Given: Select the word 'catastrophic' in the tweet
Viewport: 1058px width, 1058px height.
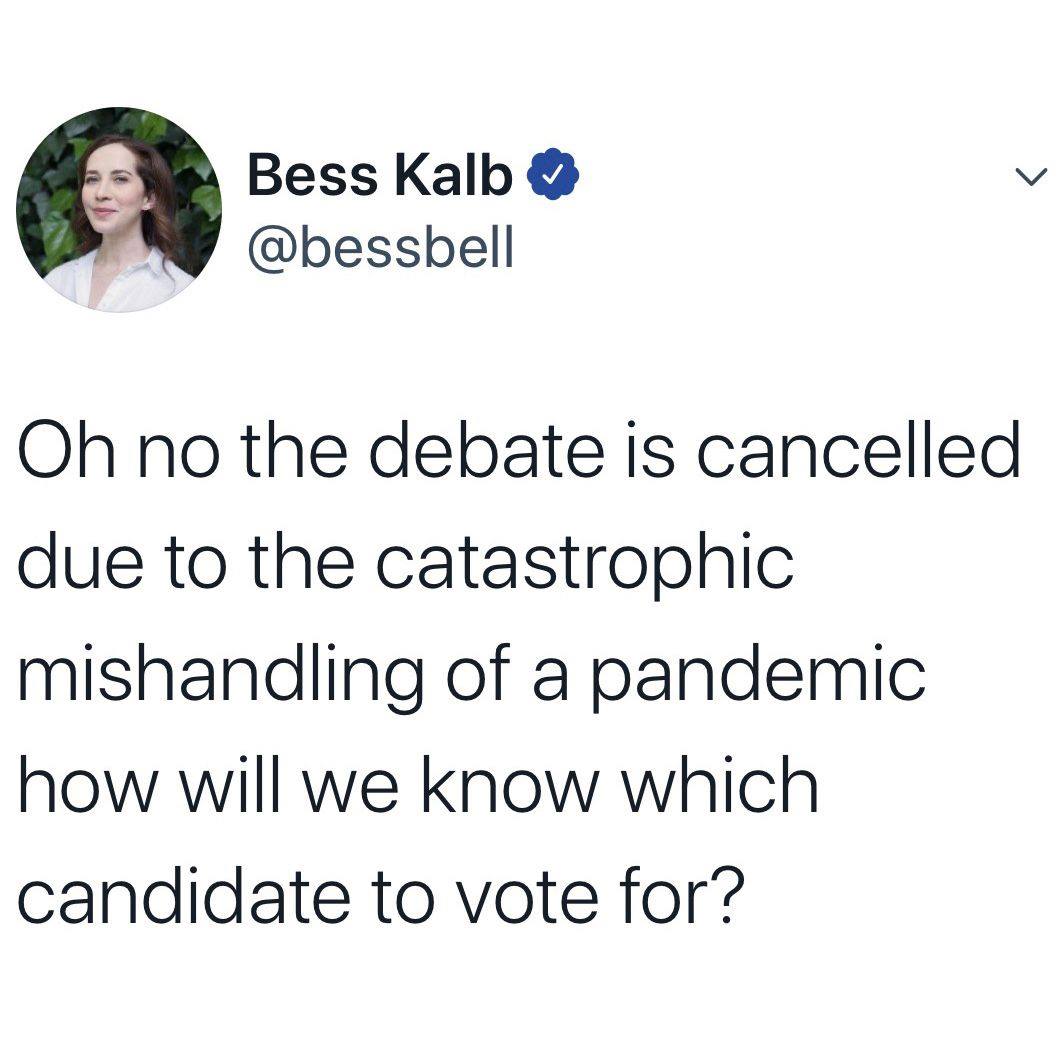Looking at the screenshot, I should pos(585,562).
